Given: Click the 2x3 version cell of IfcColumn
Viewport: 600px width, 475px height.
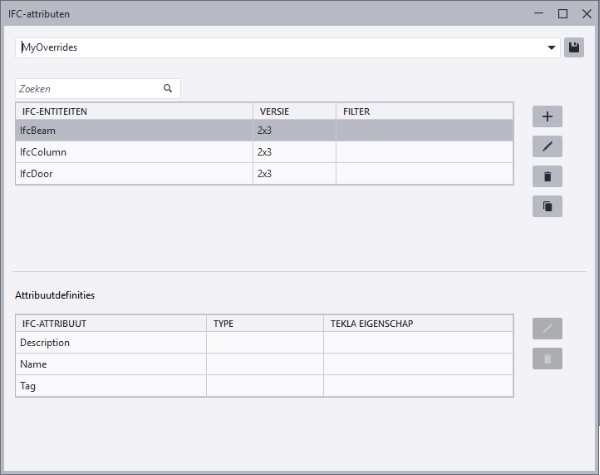Looking at the screenshot, I should coord(294,152).
